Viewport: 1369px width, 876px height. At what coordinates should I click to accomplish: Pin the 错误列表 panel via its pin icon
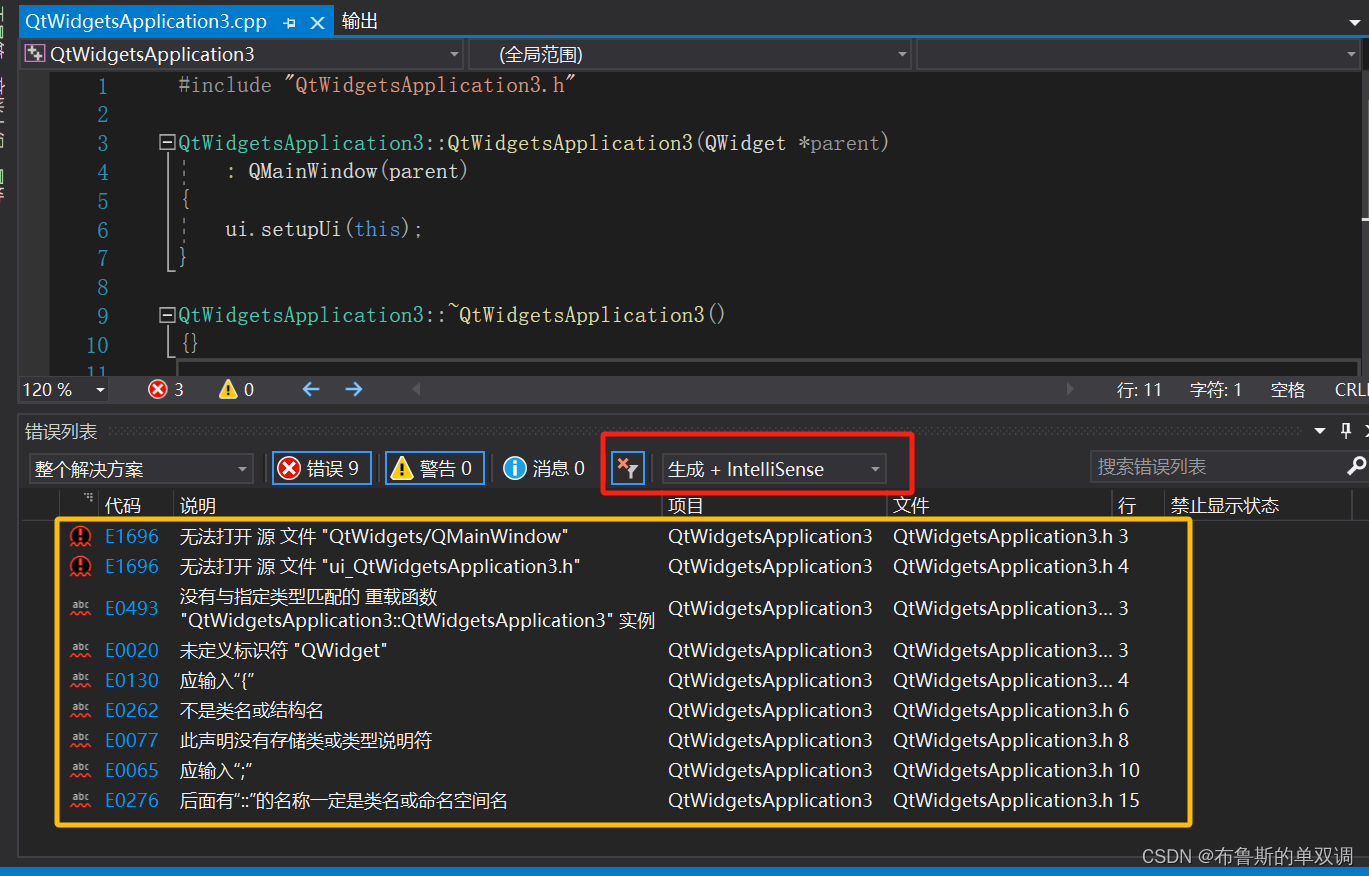tap(1345, 430)
